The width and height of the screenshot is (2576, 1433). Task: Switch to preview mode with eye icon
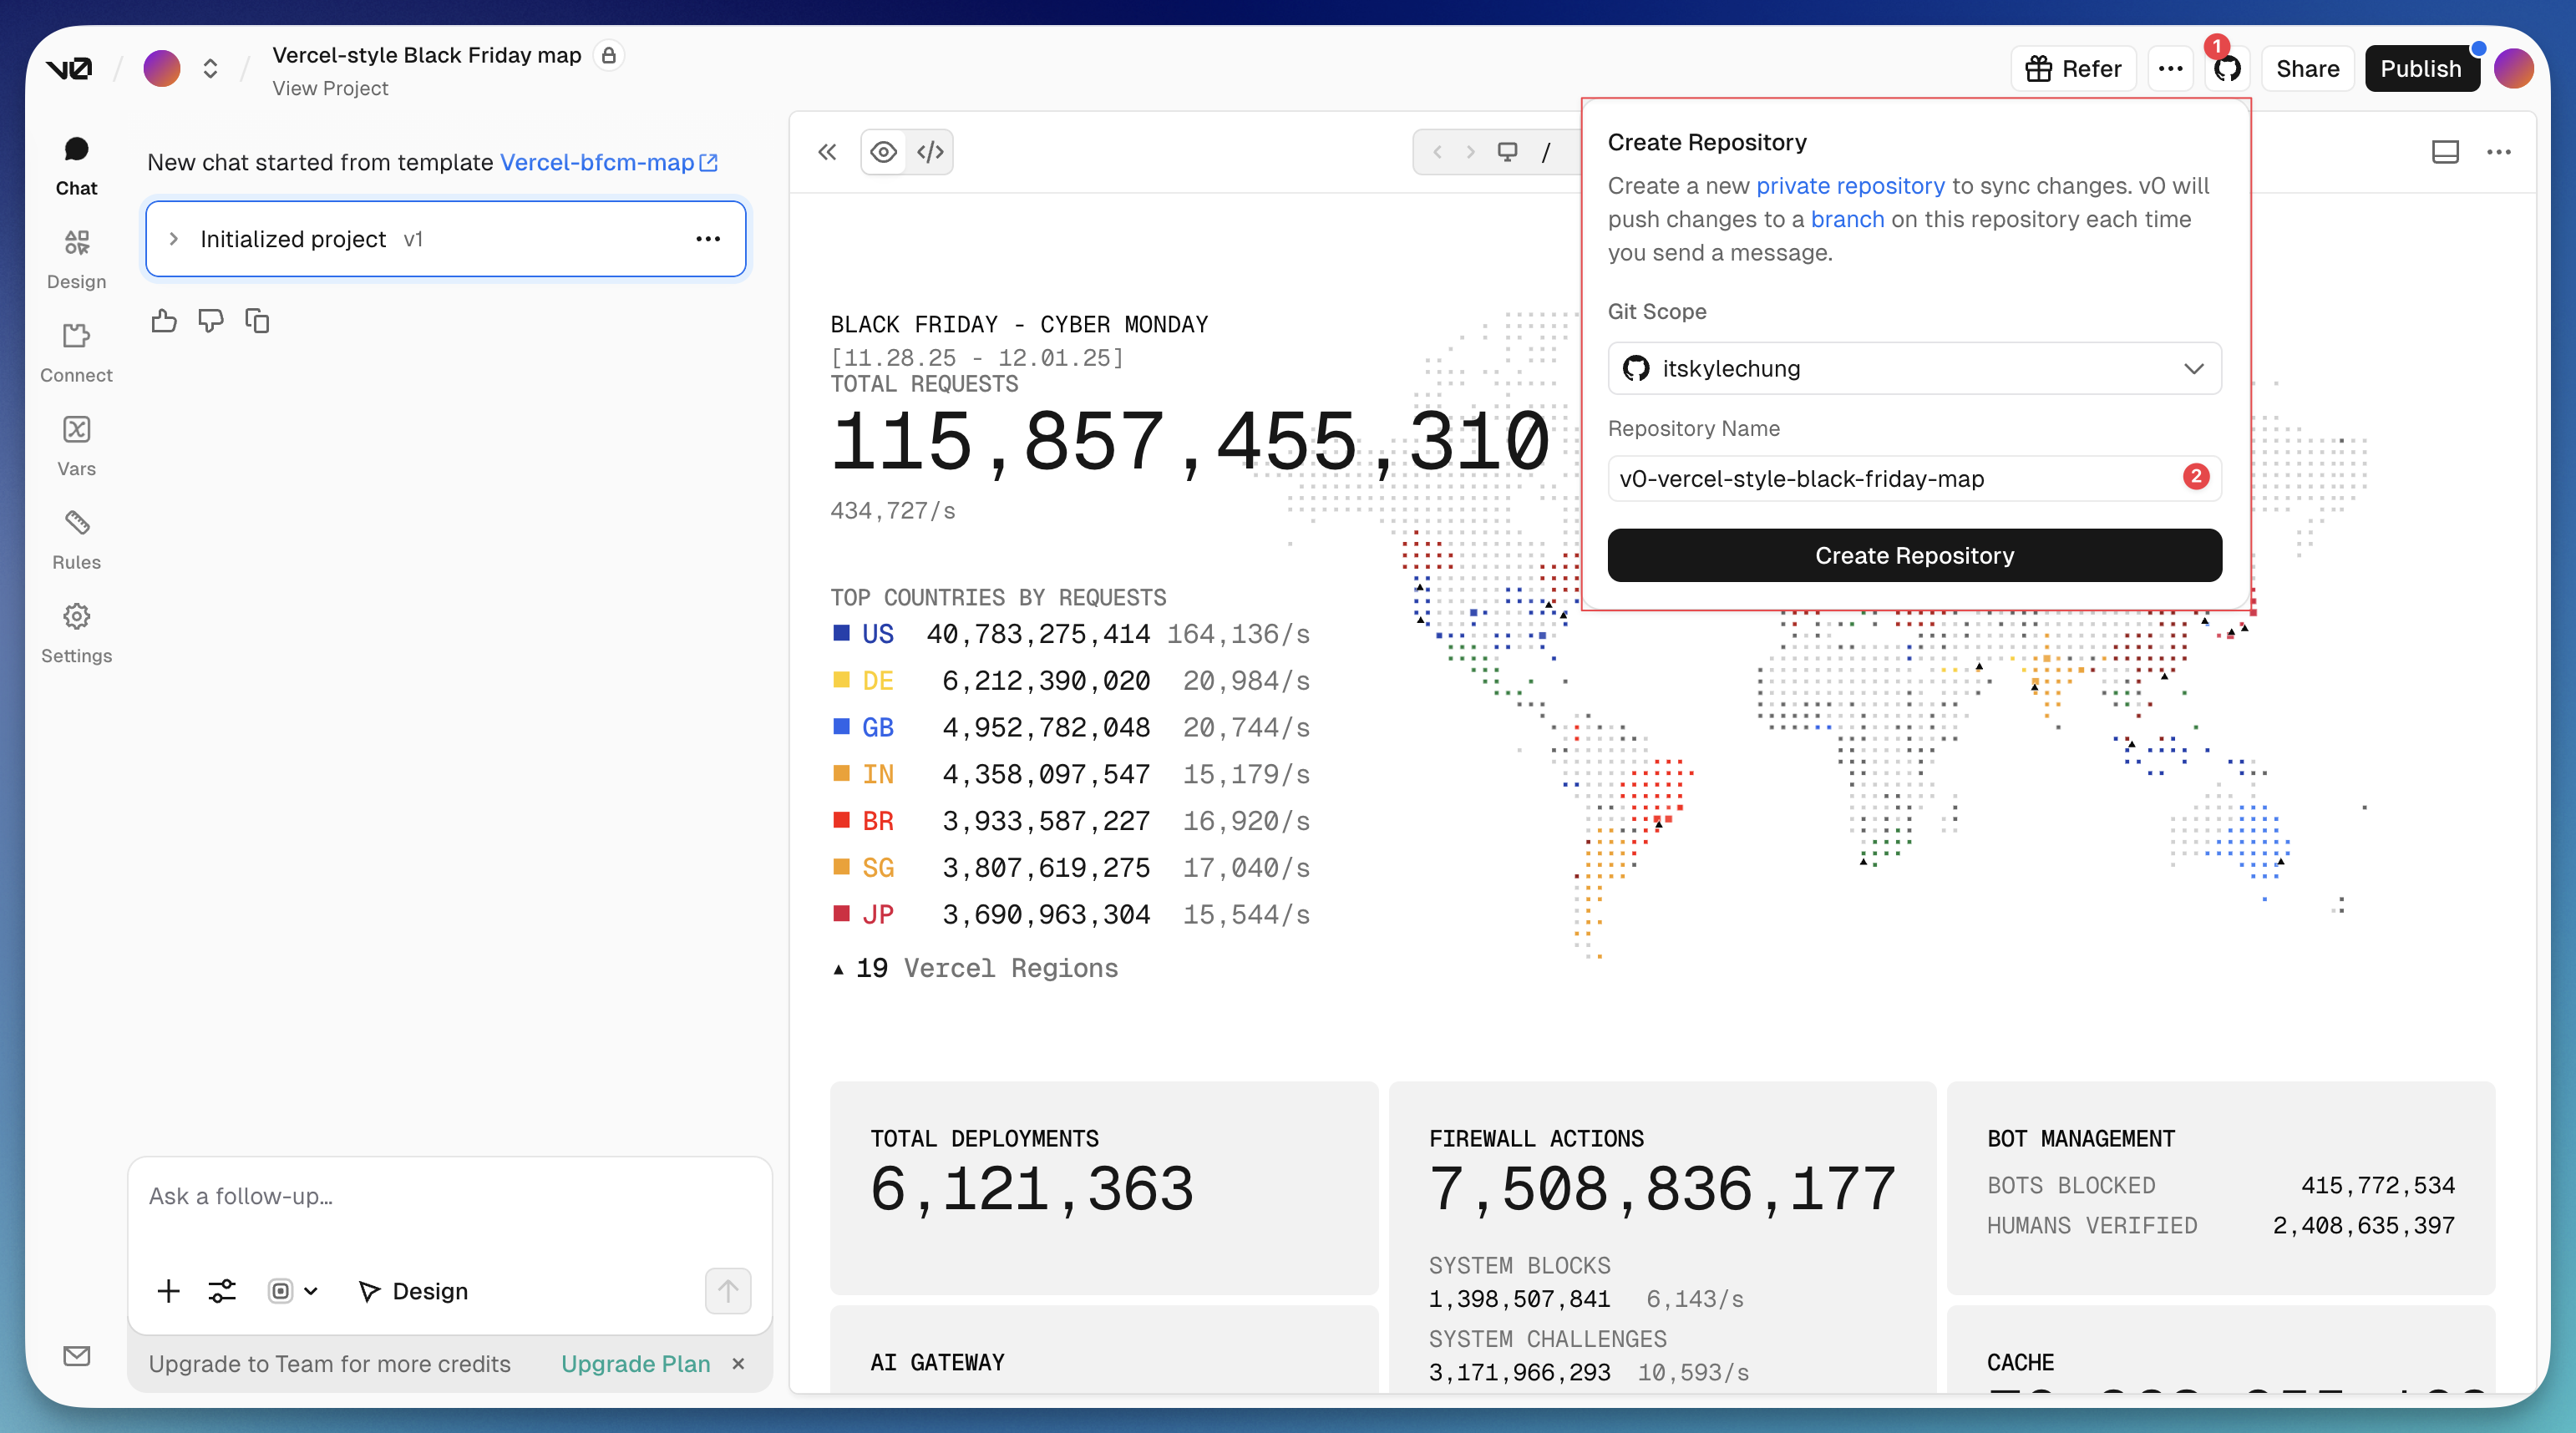883,152
